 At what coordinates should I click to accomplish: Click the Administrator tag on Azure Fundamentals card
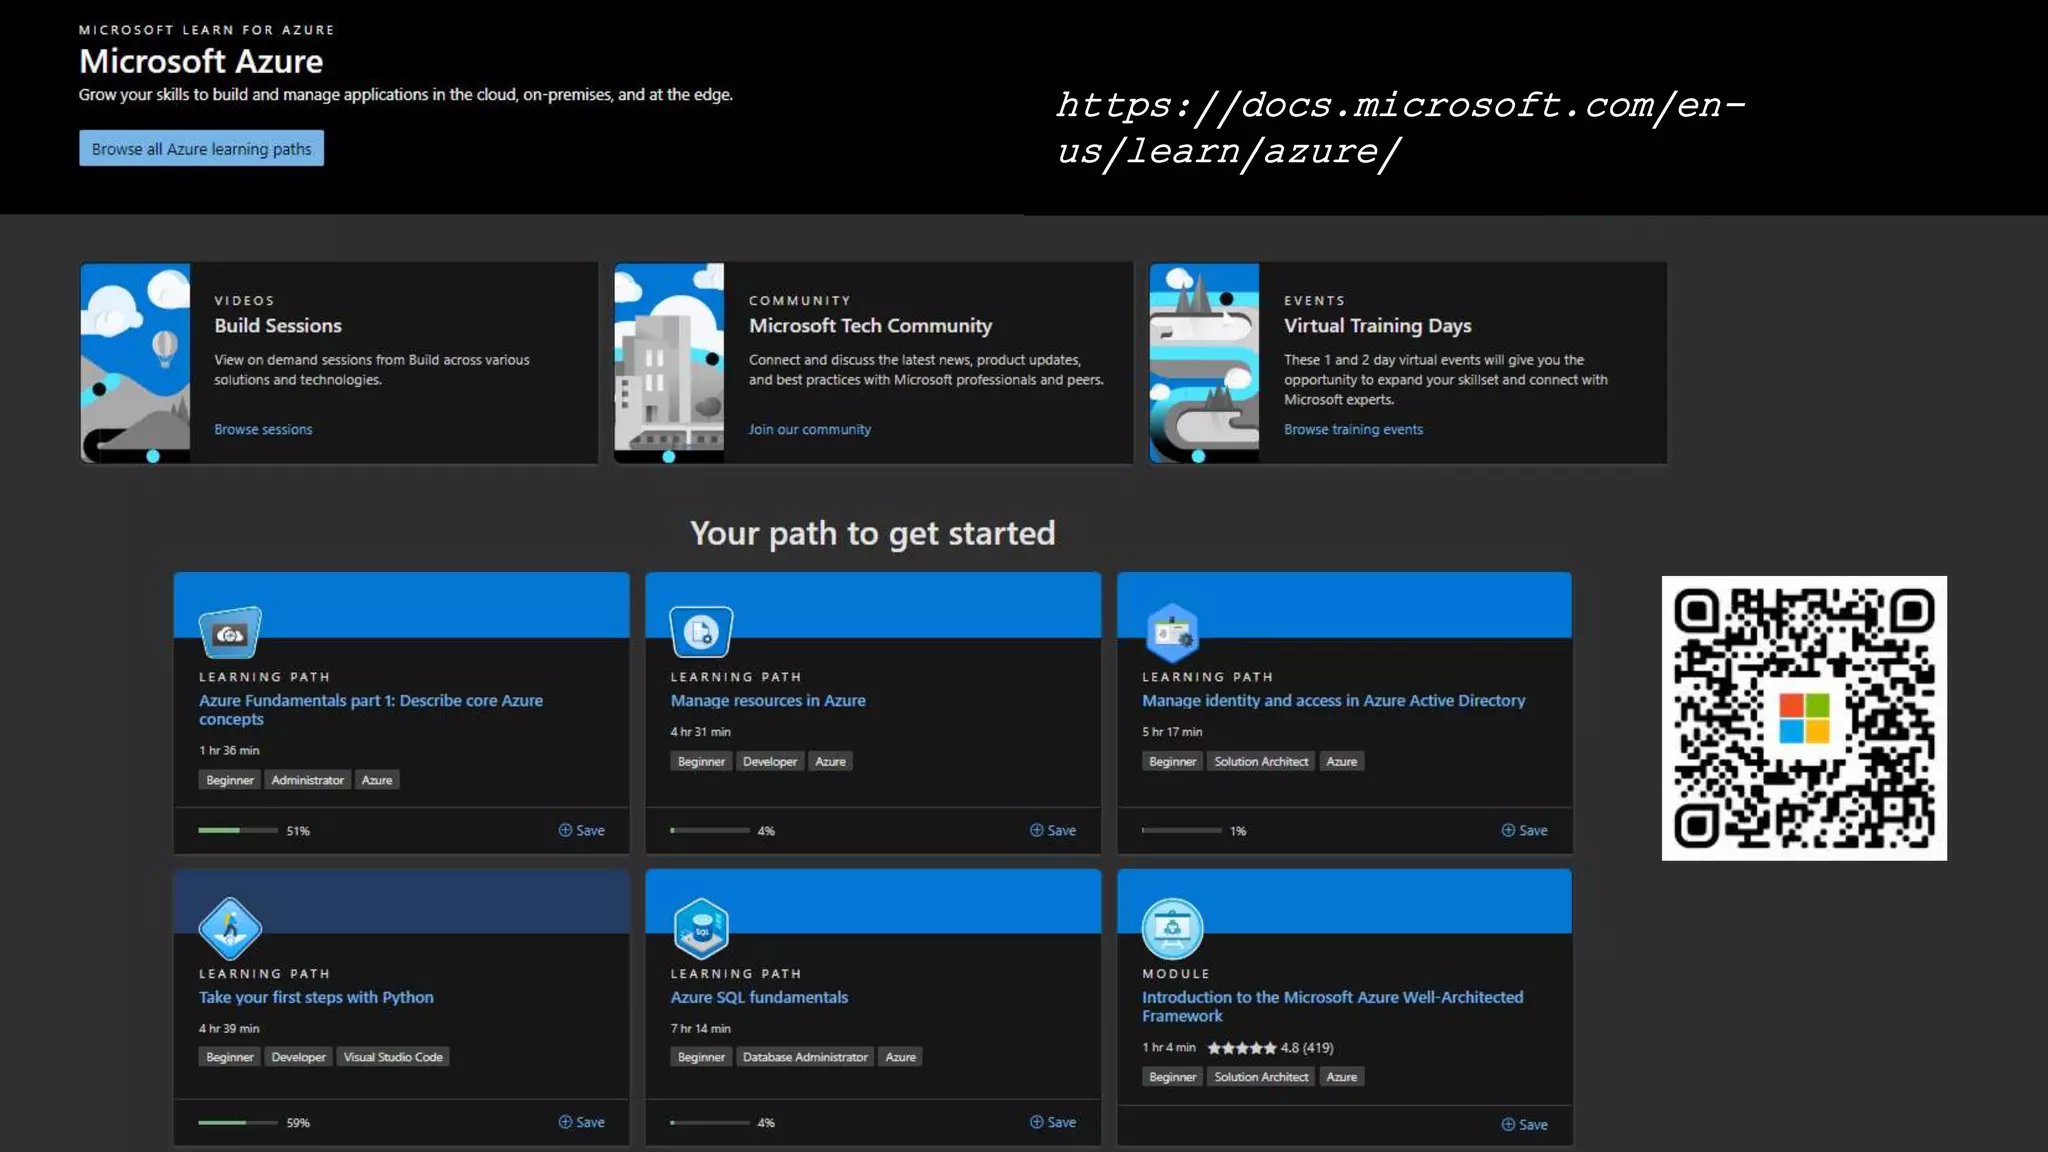tap(307, 780)
